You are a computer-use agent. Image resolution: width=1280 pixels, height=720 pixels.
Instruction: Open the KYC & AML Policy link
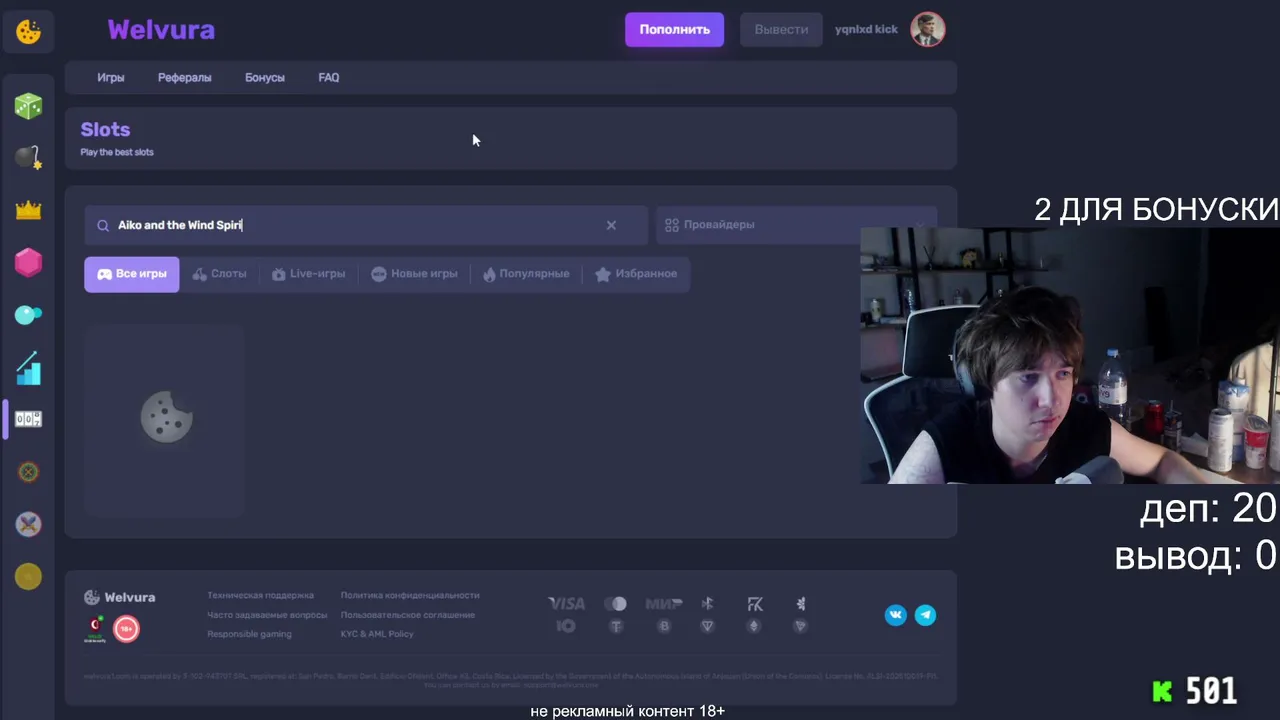click(x=377, y=634)
